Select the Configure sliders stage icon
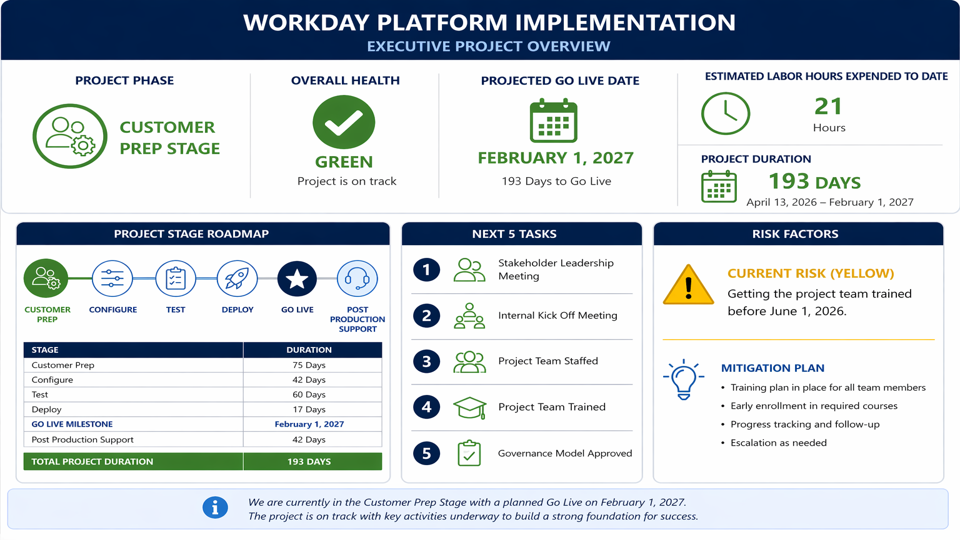The width and height of the screenshot is (960, 540). pyautogui.click(x=112, y=279)
